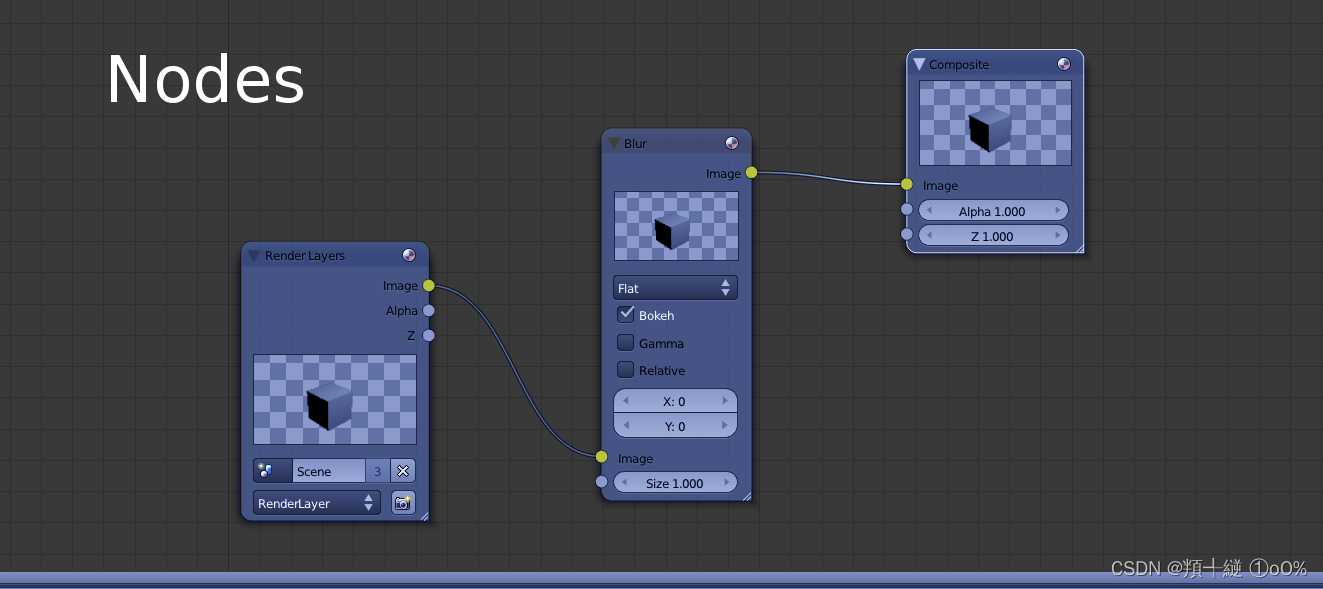
Task: Collapse the Composite node triangle
Action: pos(919,64)
